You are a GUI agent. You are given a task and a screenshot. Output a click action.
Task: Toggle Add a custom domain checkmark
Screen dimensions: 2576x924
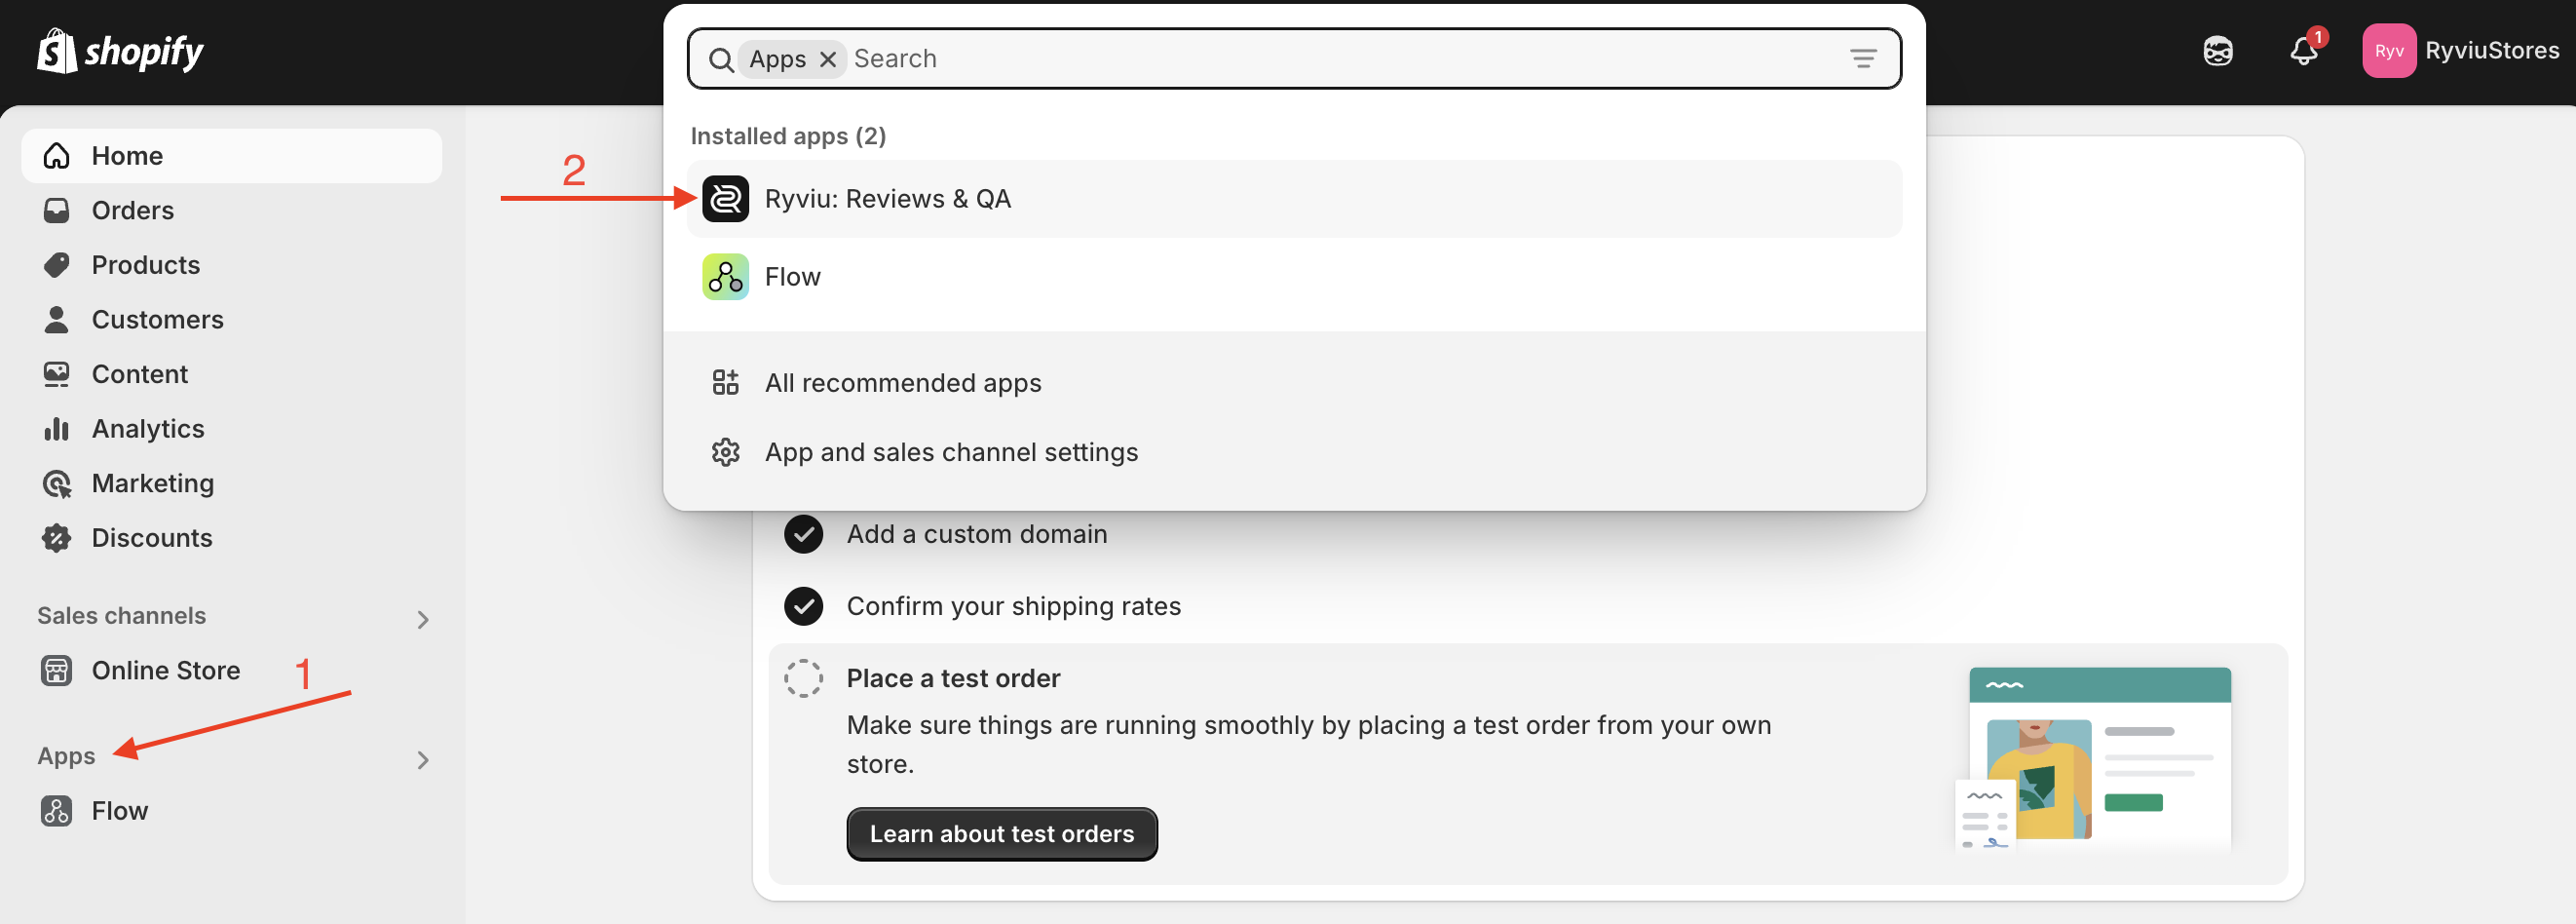pos(803,534)
